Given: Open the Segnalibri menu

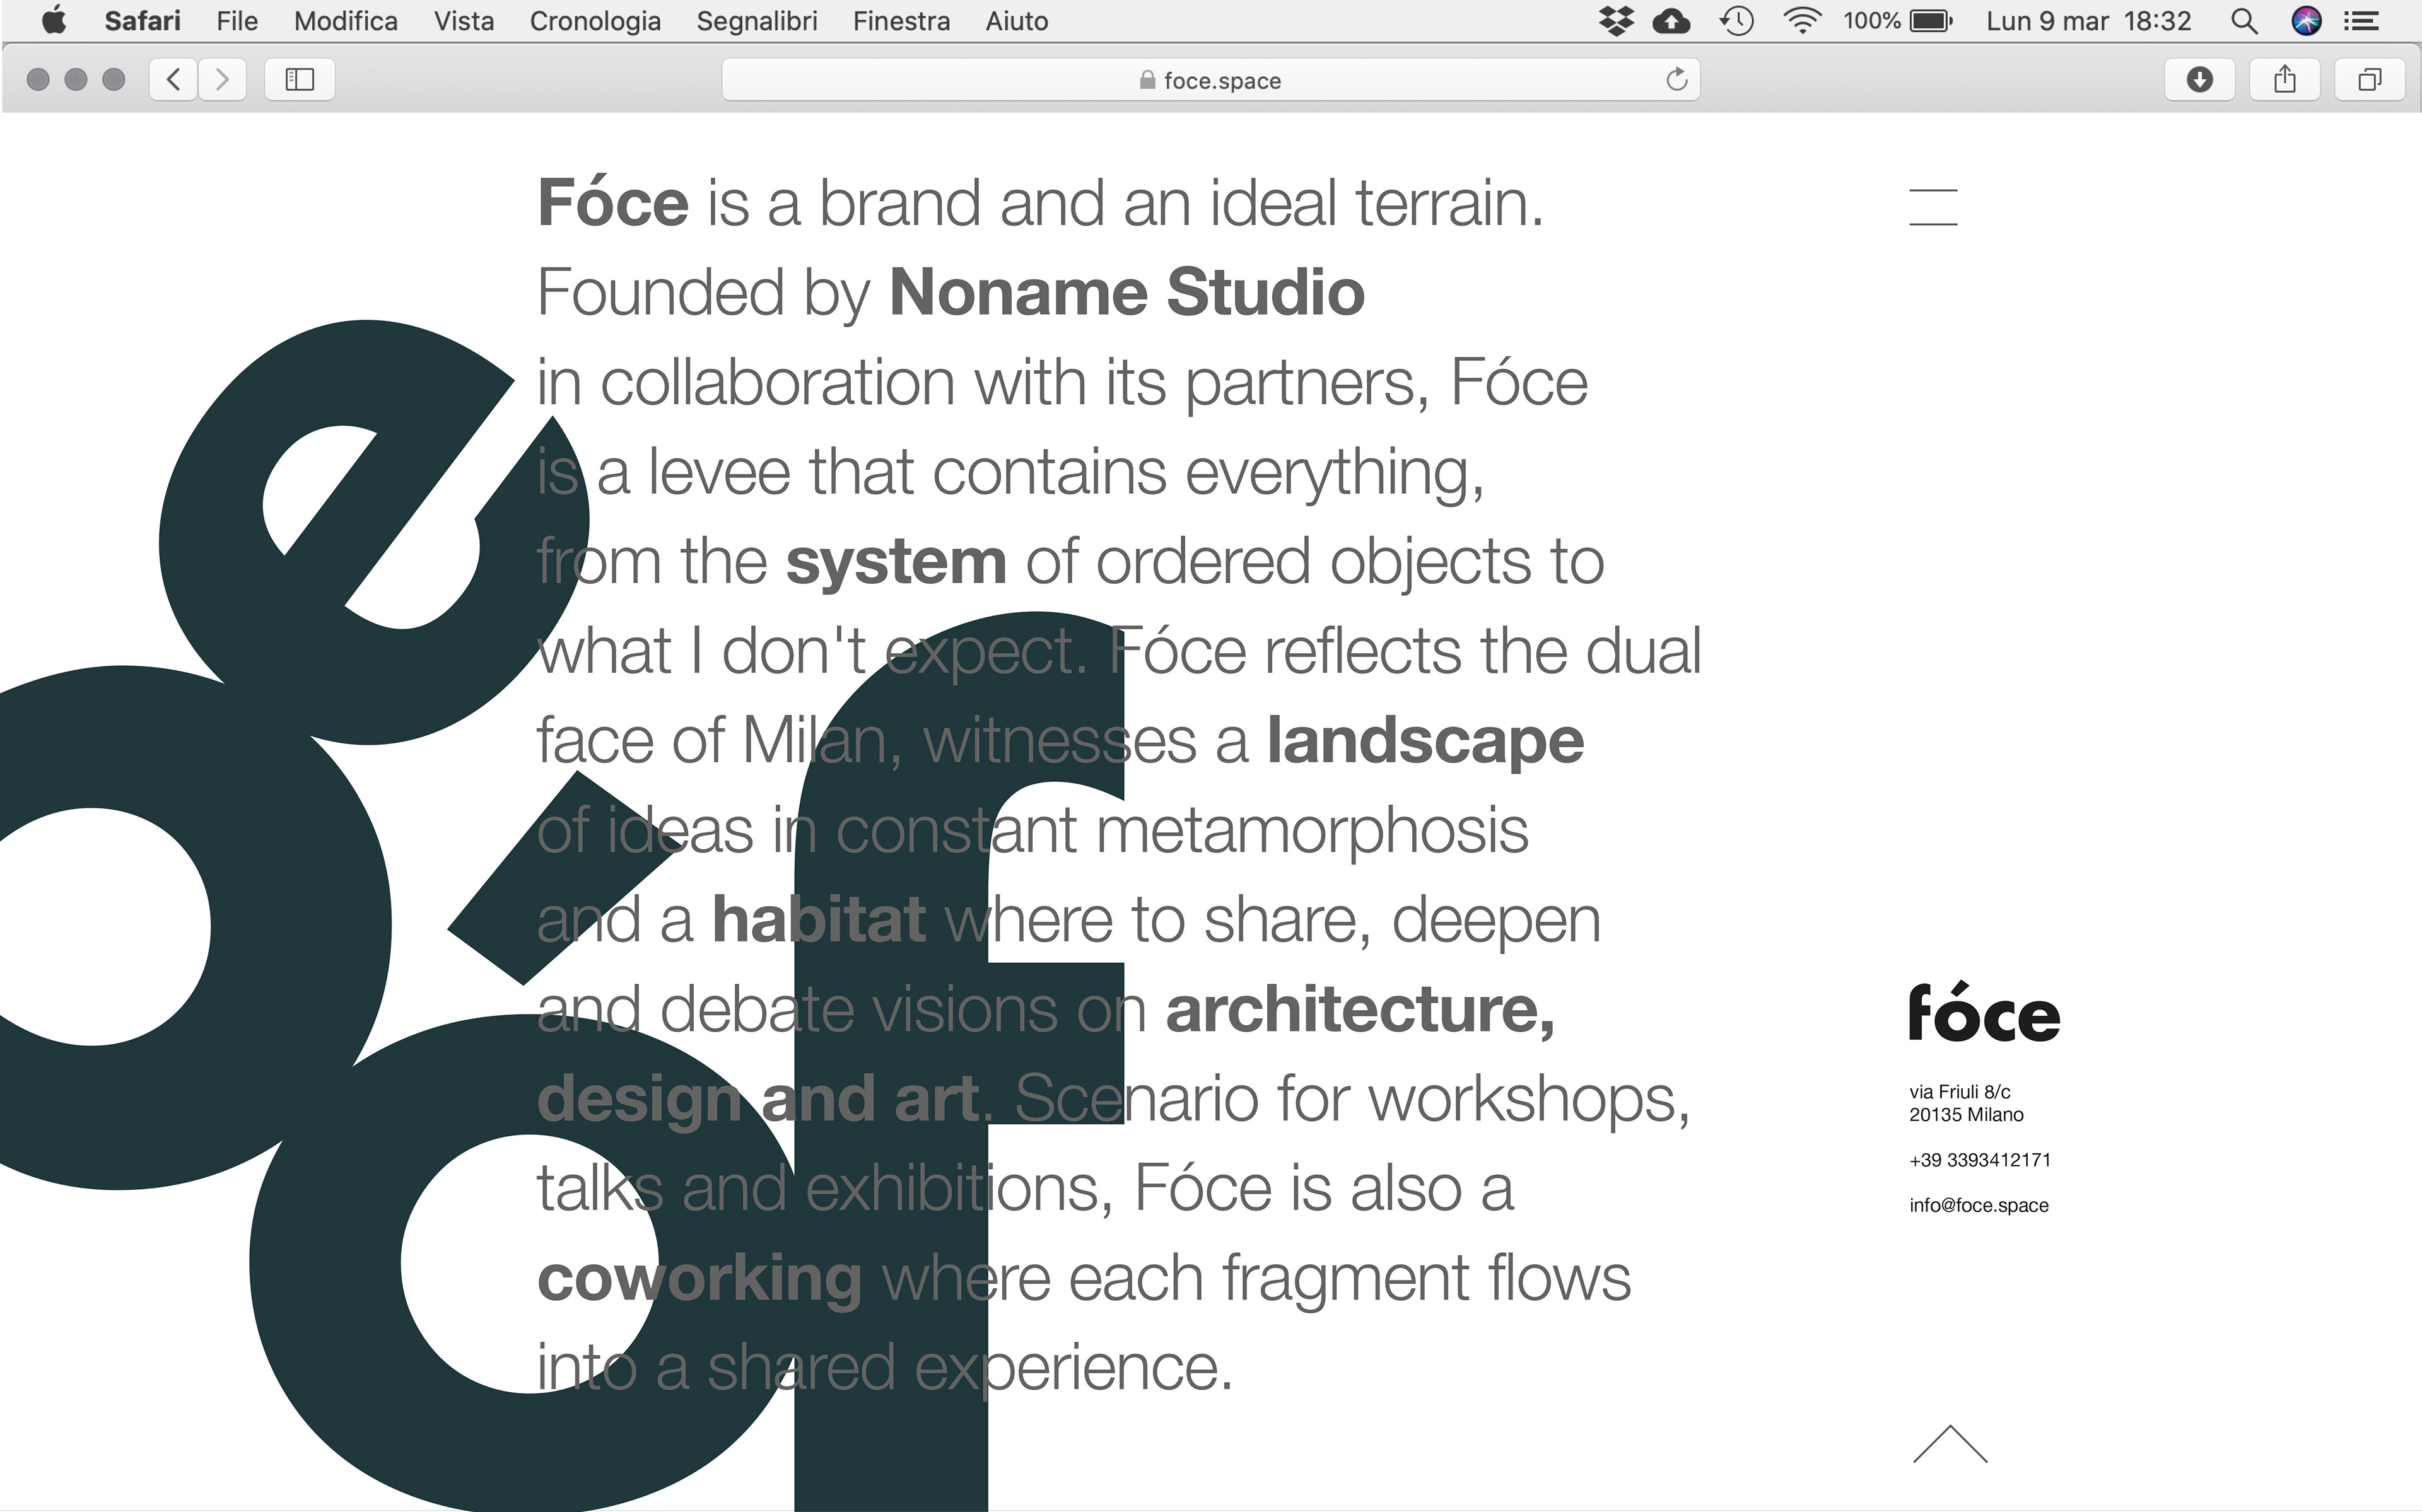Looking at the screenshot, I should (757, 21).
